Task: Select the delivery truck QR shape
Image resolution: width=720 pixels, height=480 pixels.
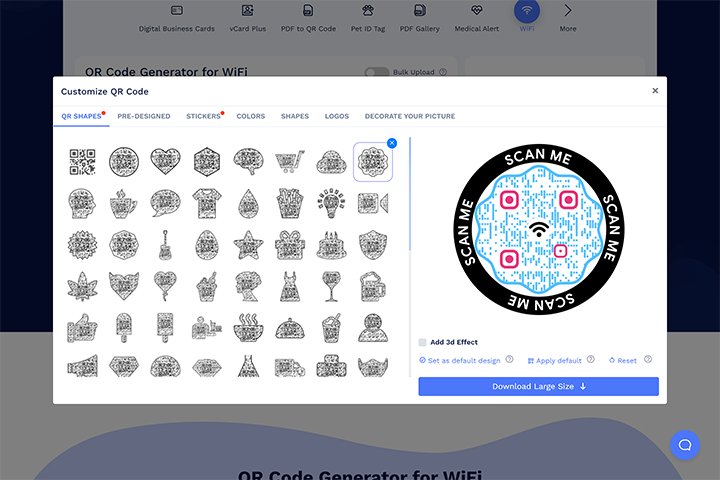Action: pos(290,367)
